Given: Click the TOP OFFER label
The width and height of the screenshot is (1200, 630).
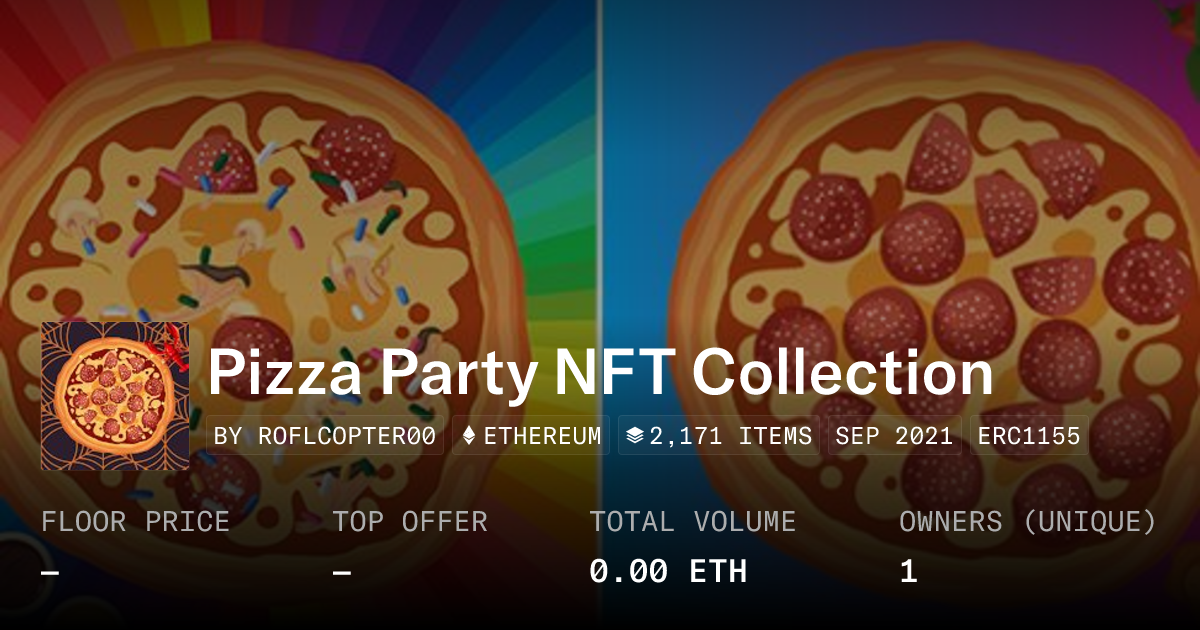Looking at the screenshot, I should [x=410, y=522].
